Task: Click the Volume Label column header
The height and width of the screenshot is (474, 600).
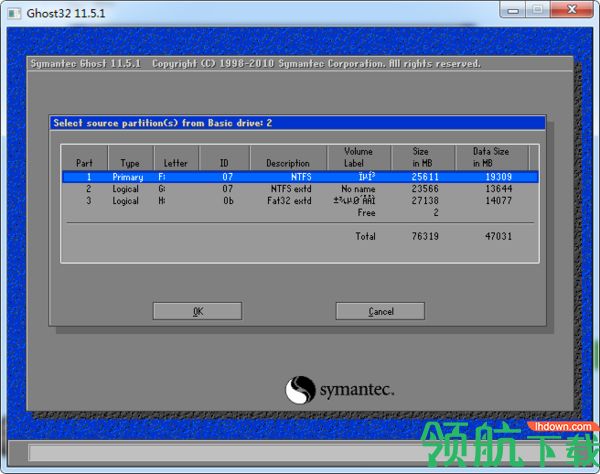Action: coord(358,157)
